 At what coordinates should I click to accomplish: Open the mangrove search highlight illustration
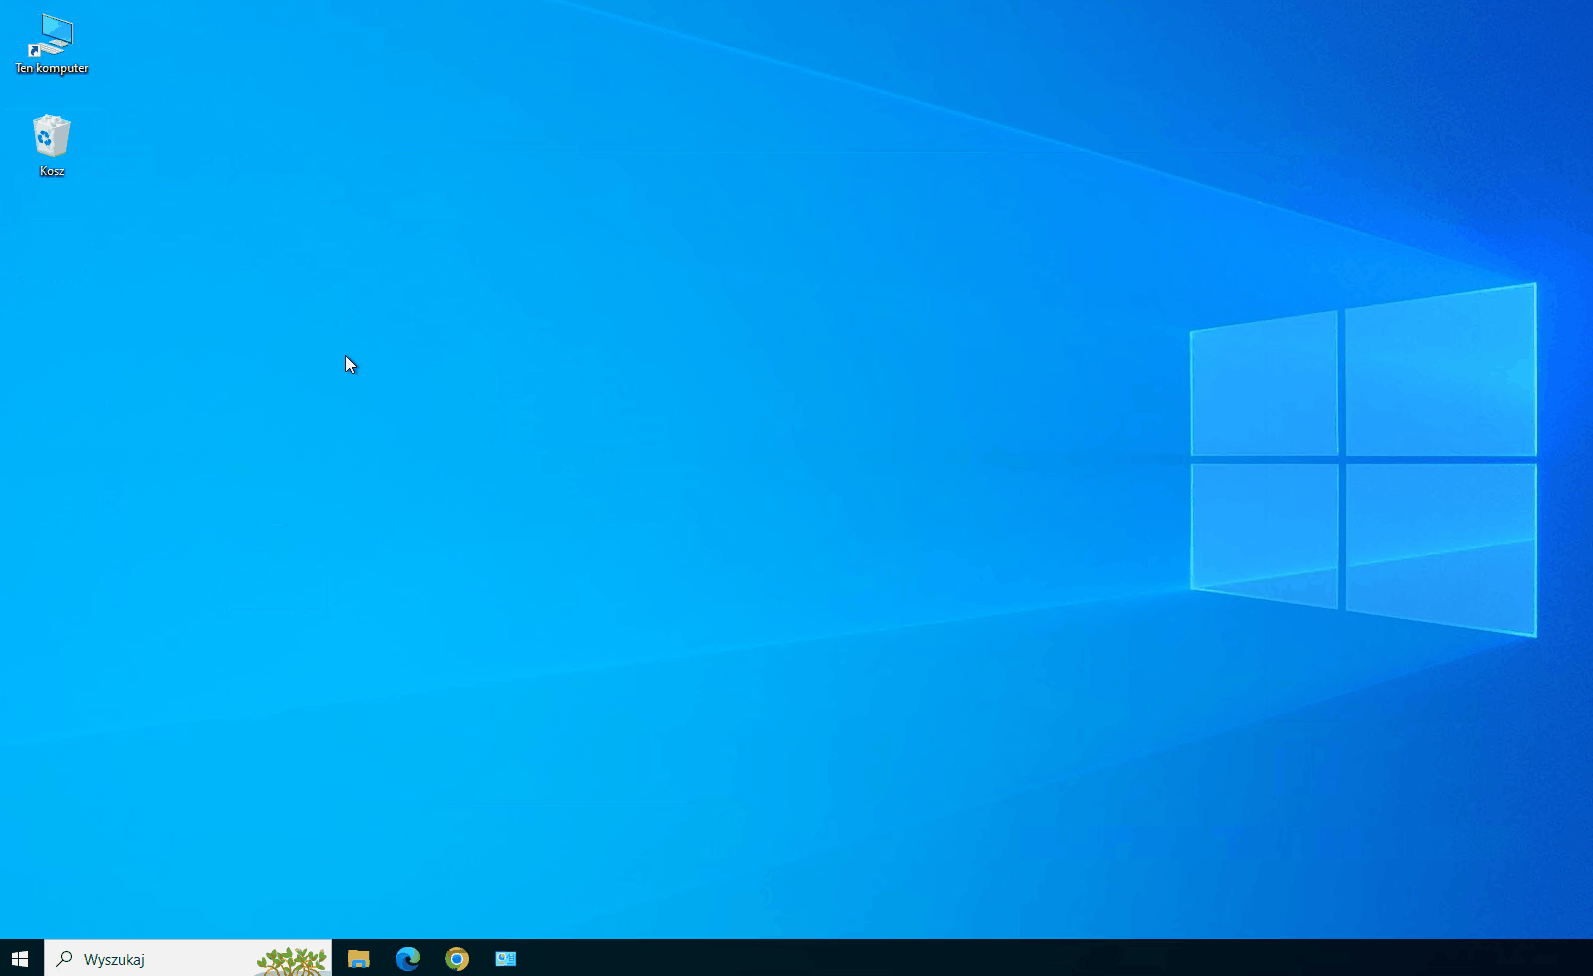tap(292, 960)
